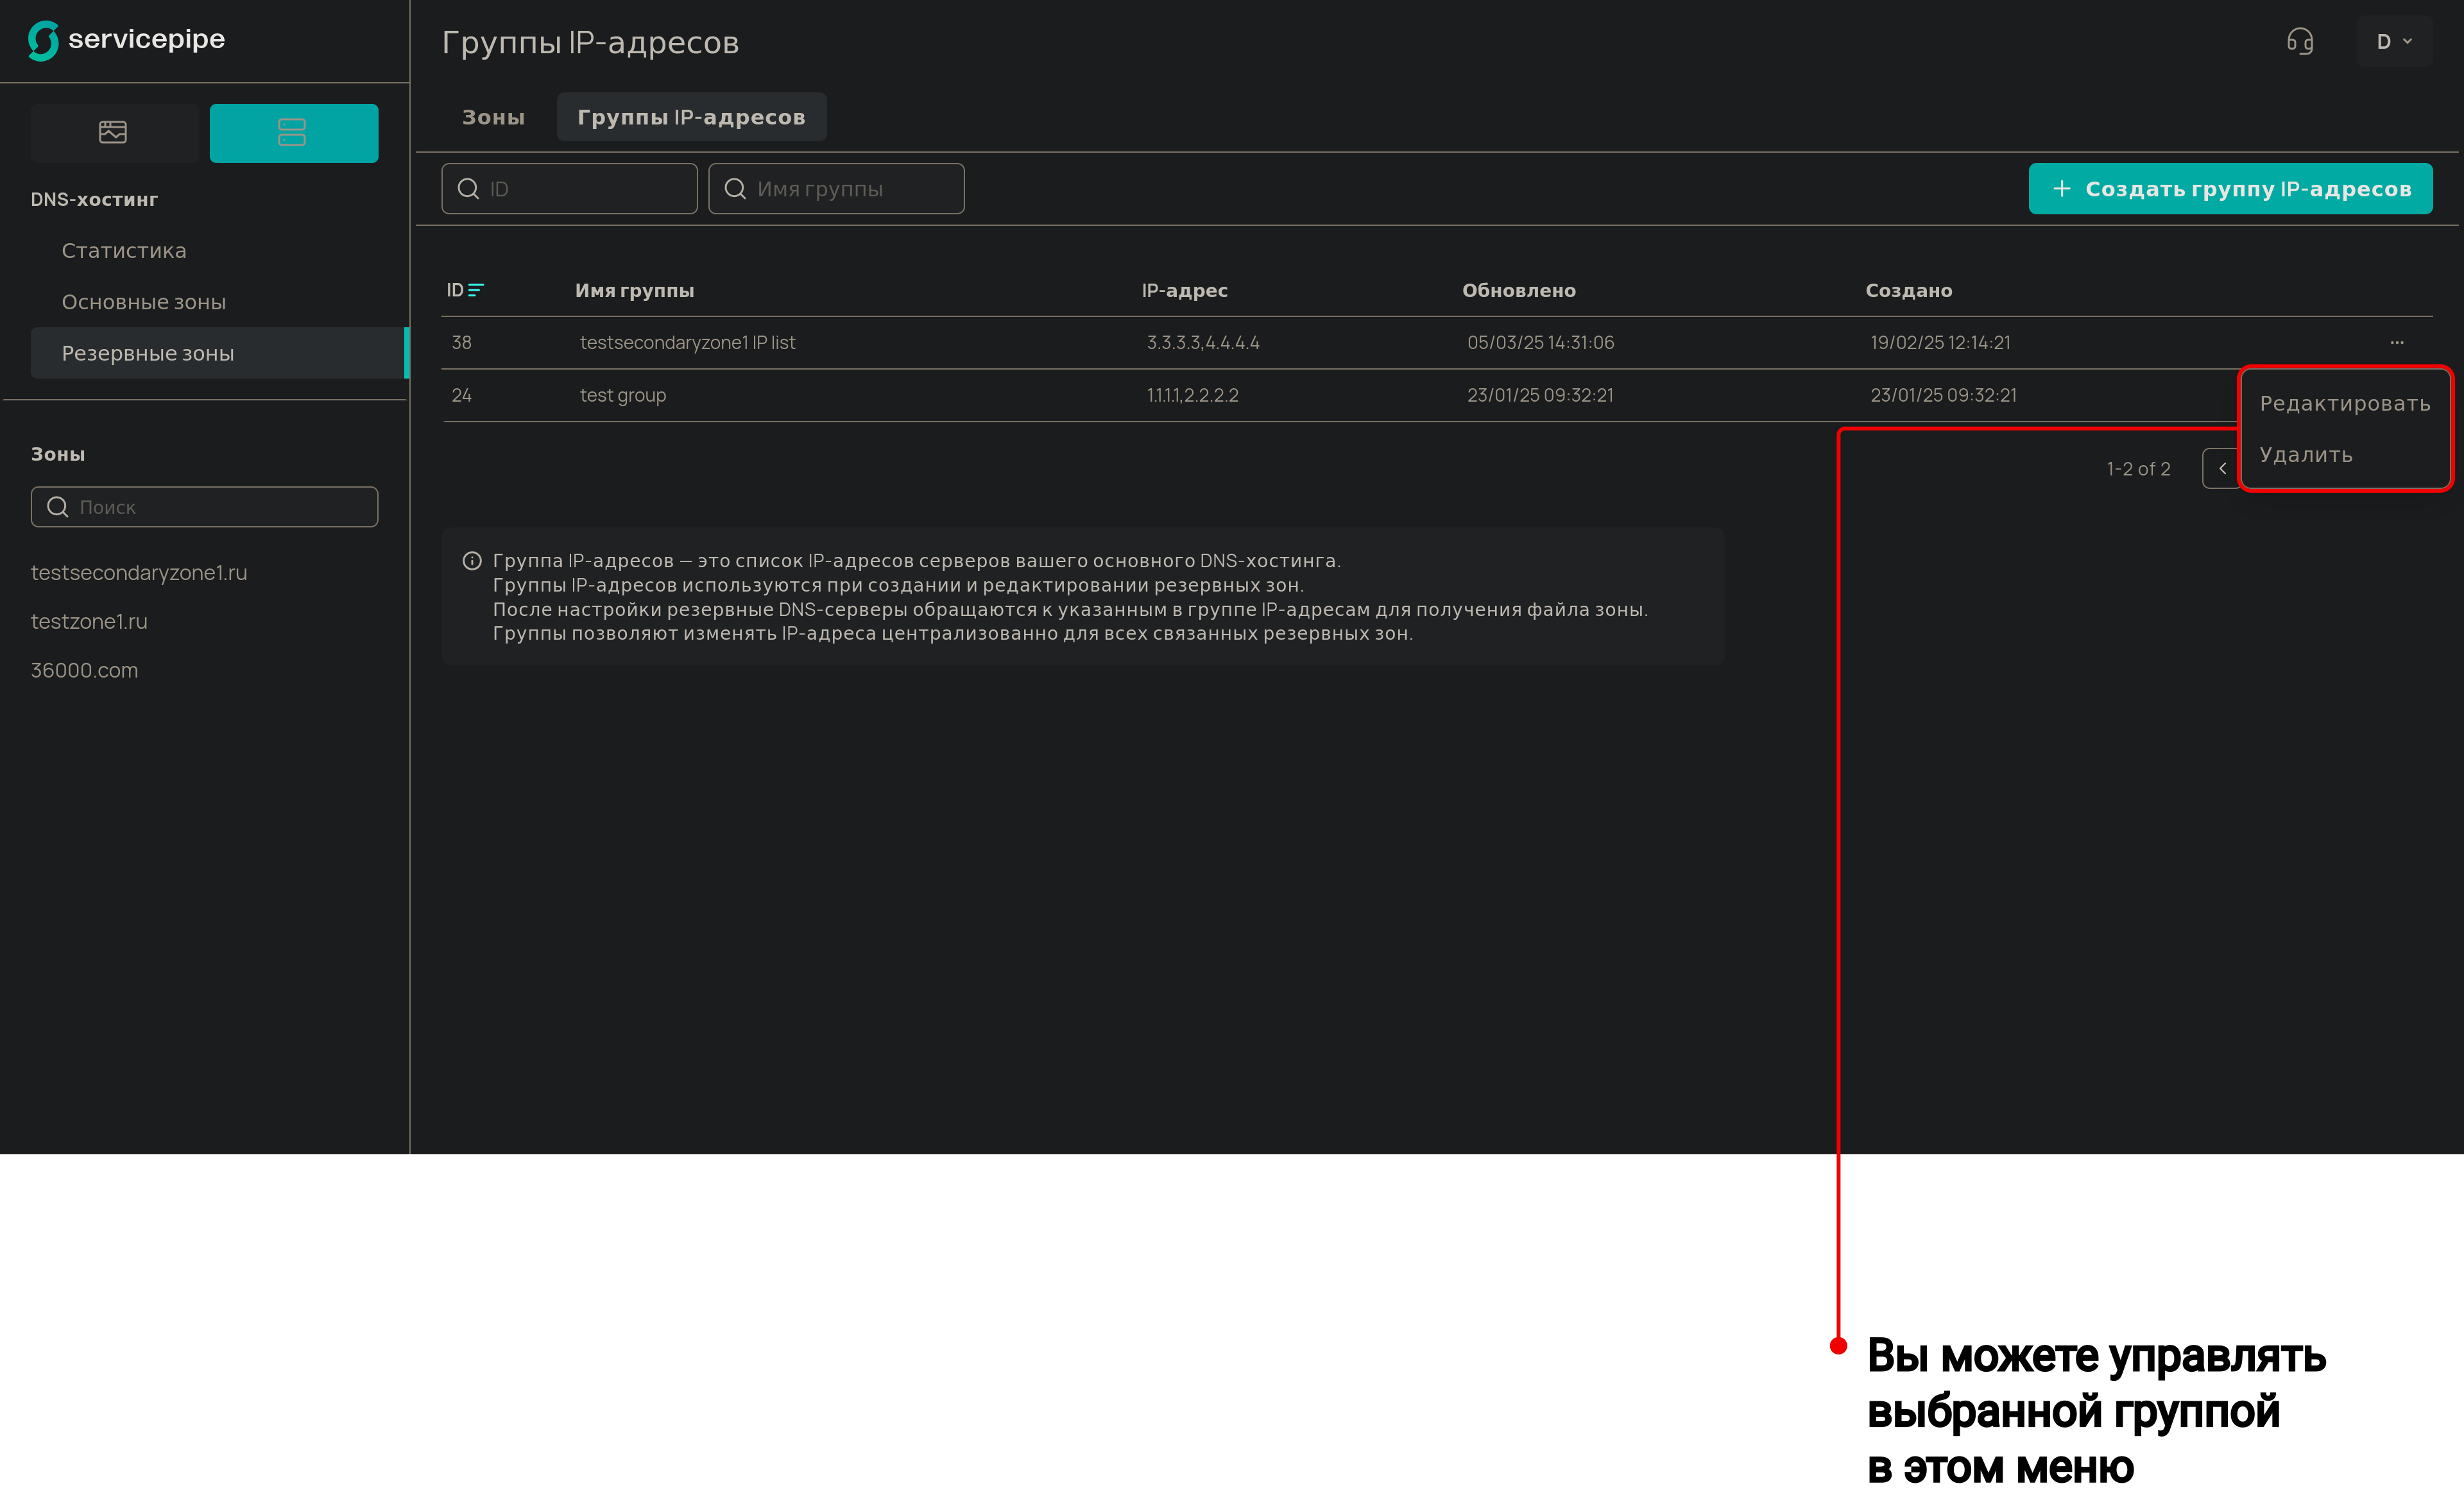Screen dimensions: 2464x1495
Task: Expand the user account D dropdown
Action: point(2393,41)
